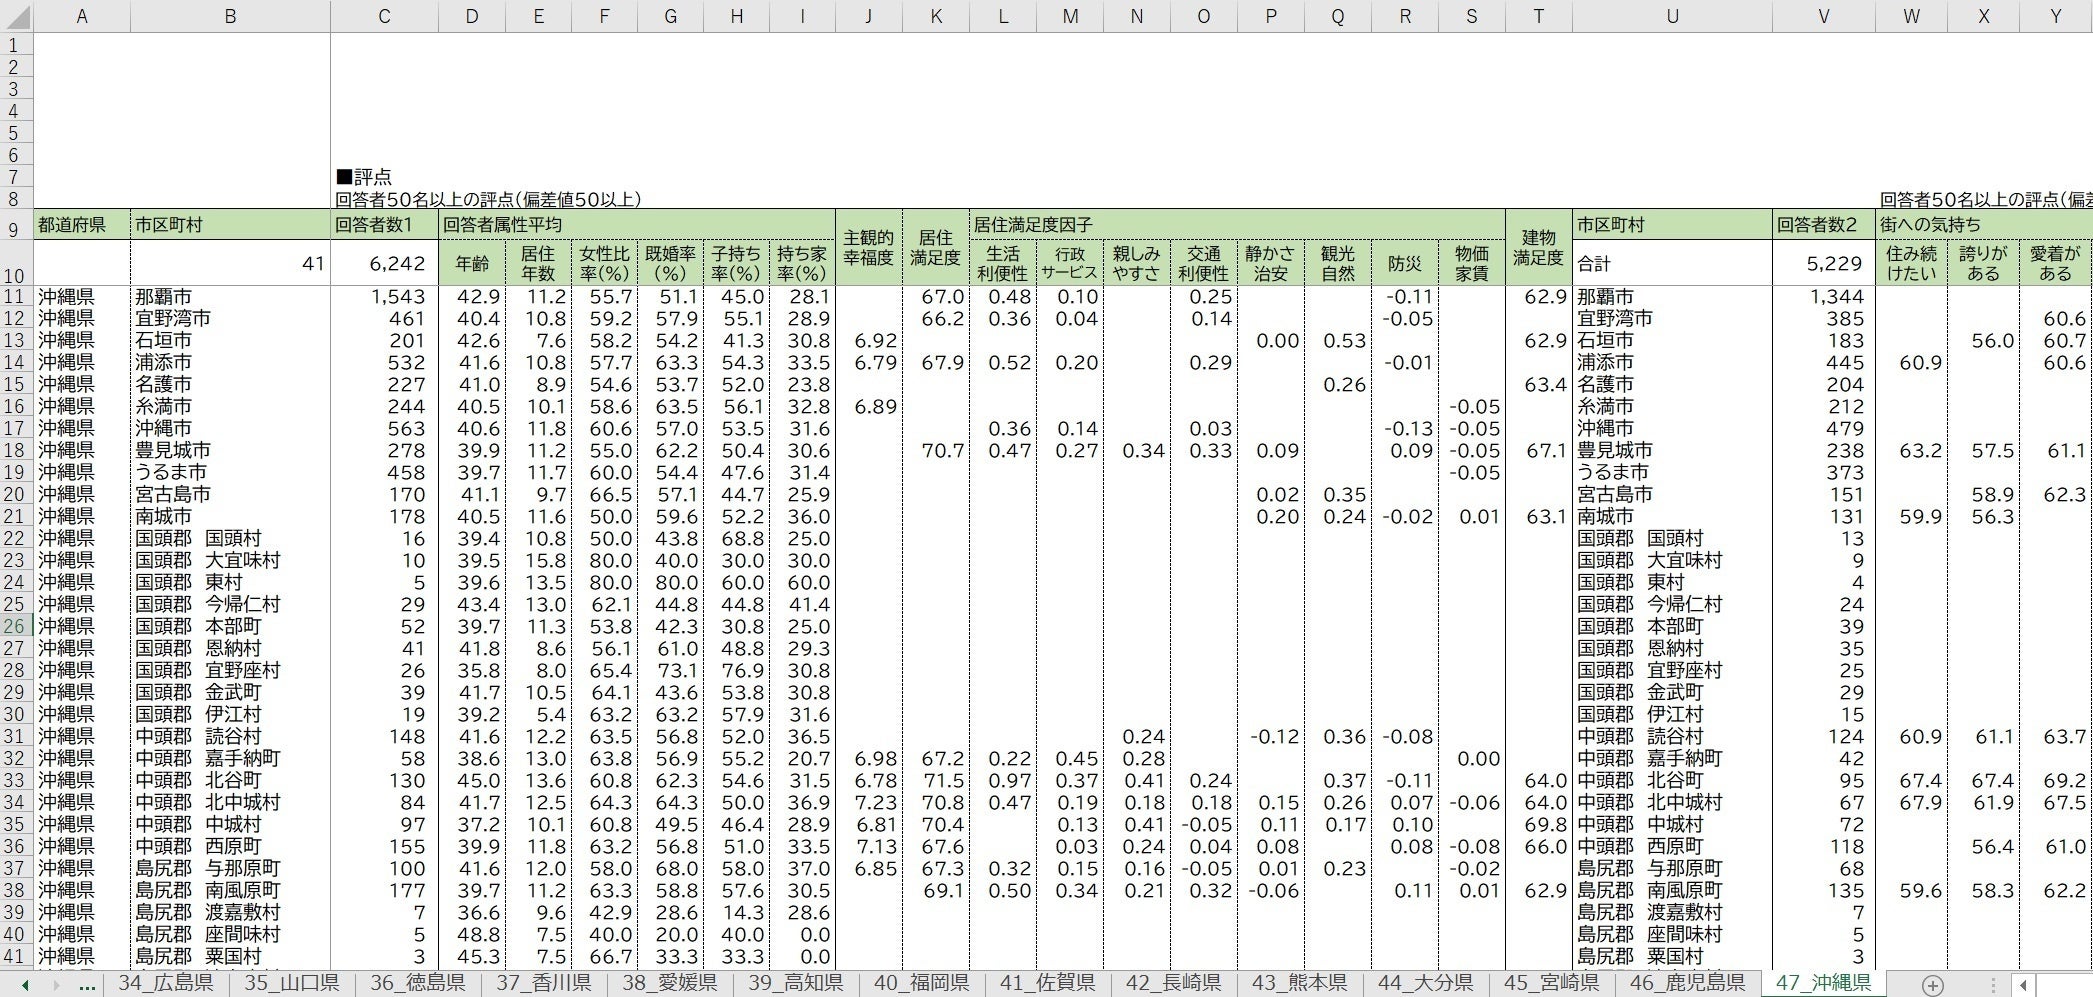Select the 44_大分県 sheet tab
This screenshot has width=2093, height=997.
pos(1426,983)
